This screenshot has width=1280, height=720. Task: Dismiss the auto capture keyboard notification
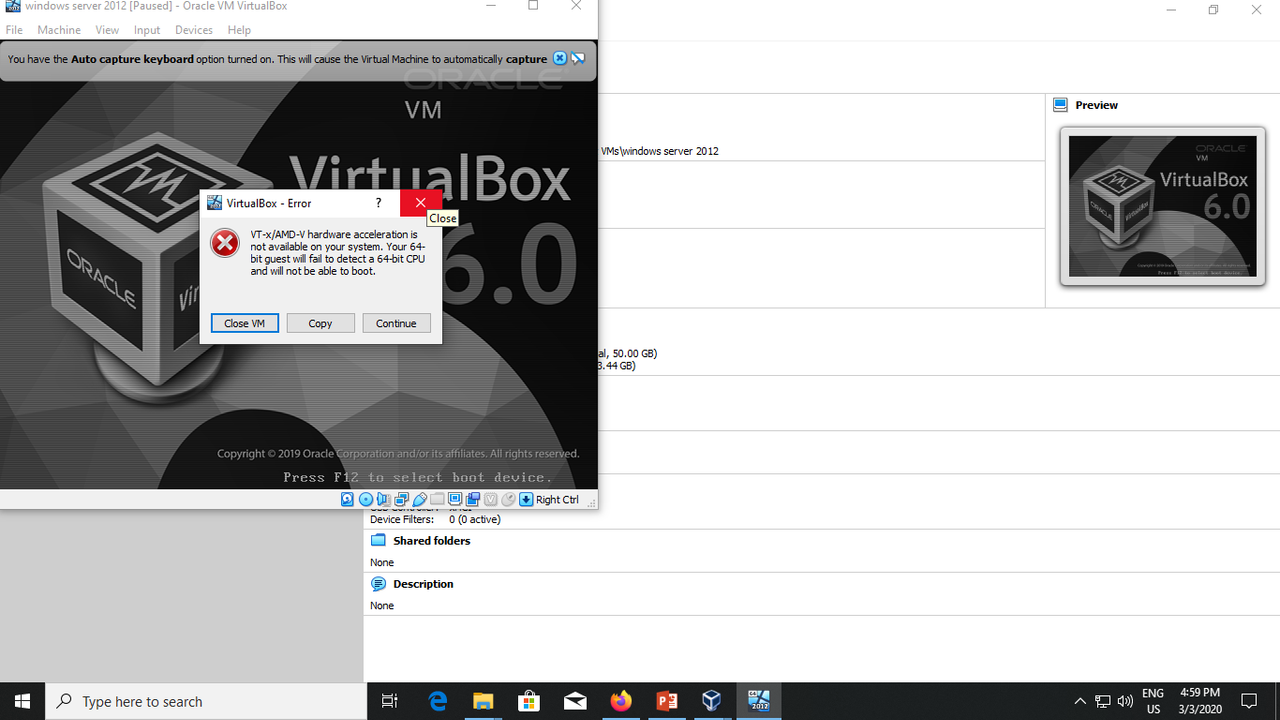click(x=560, y=59)
